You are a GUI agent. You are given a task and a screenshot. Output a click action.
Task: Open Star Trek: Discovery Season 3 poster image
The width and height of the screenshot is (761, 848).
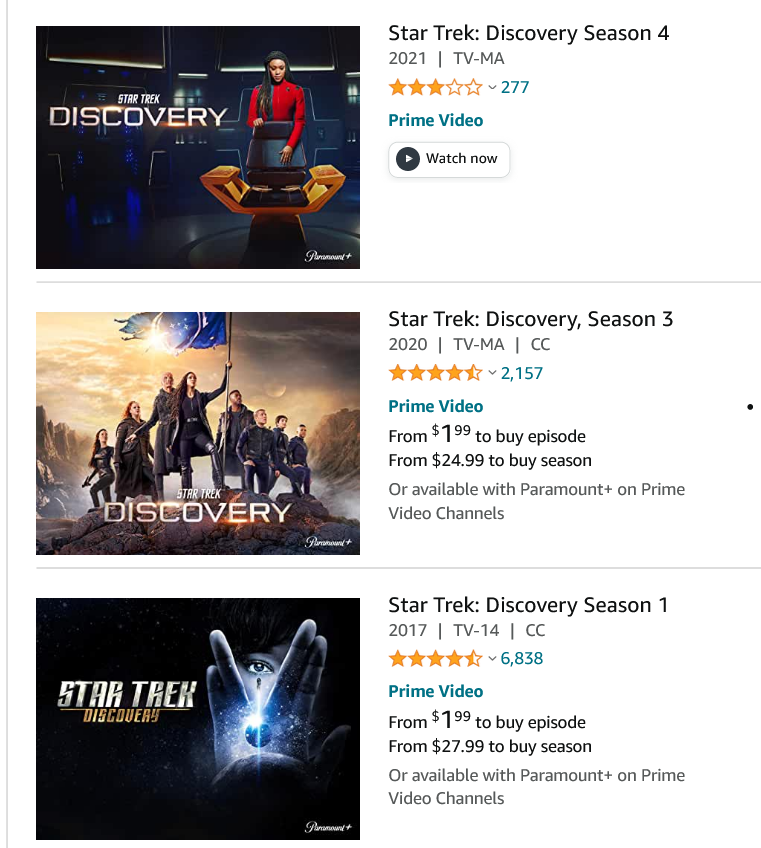pos(198,433)
